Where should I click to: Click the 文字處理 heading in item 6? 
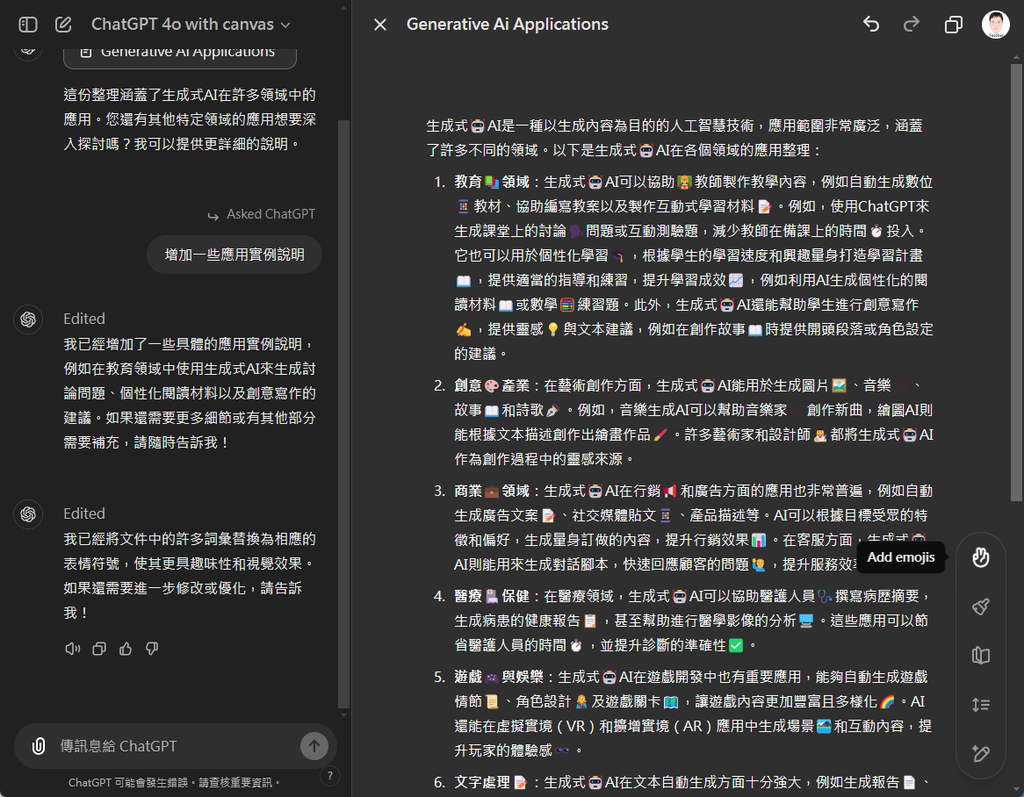click(491, 782)
